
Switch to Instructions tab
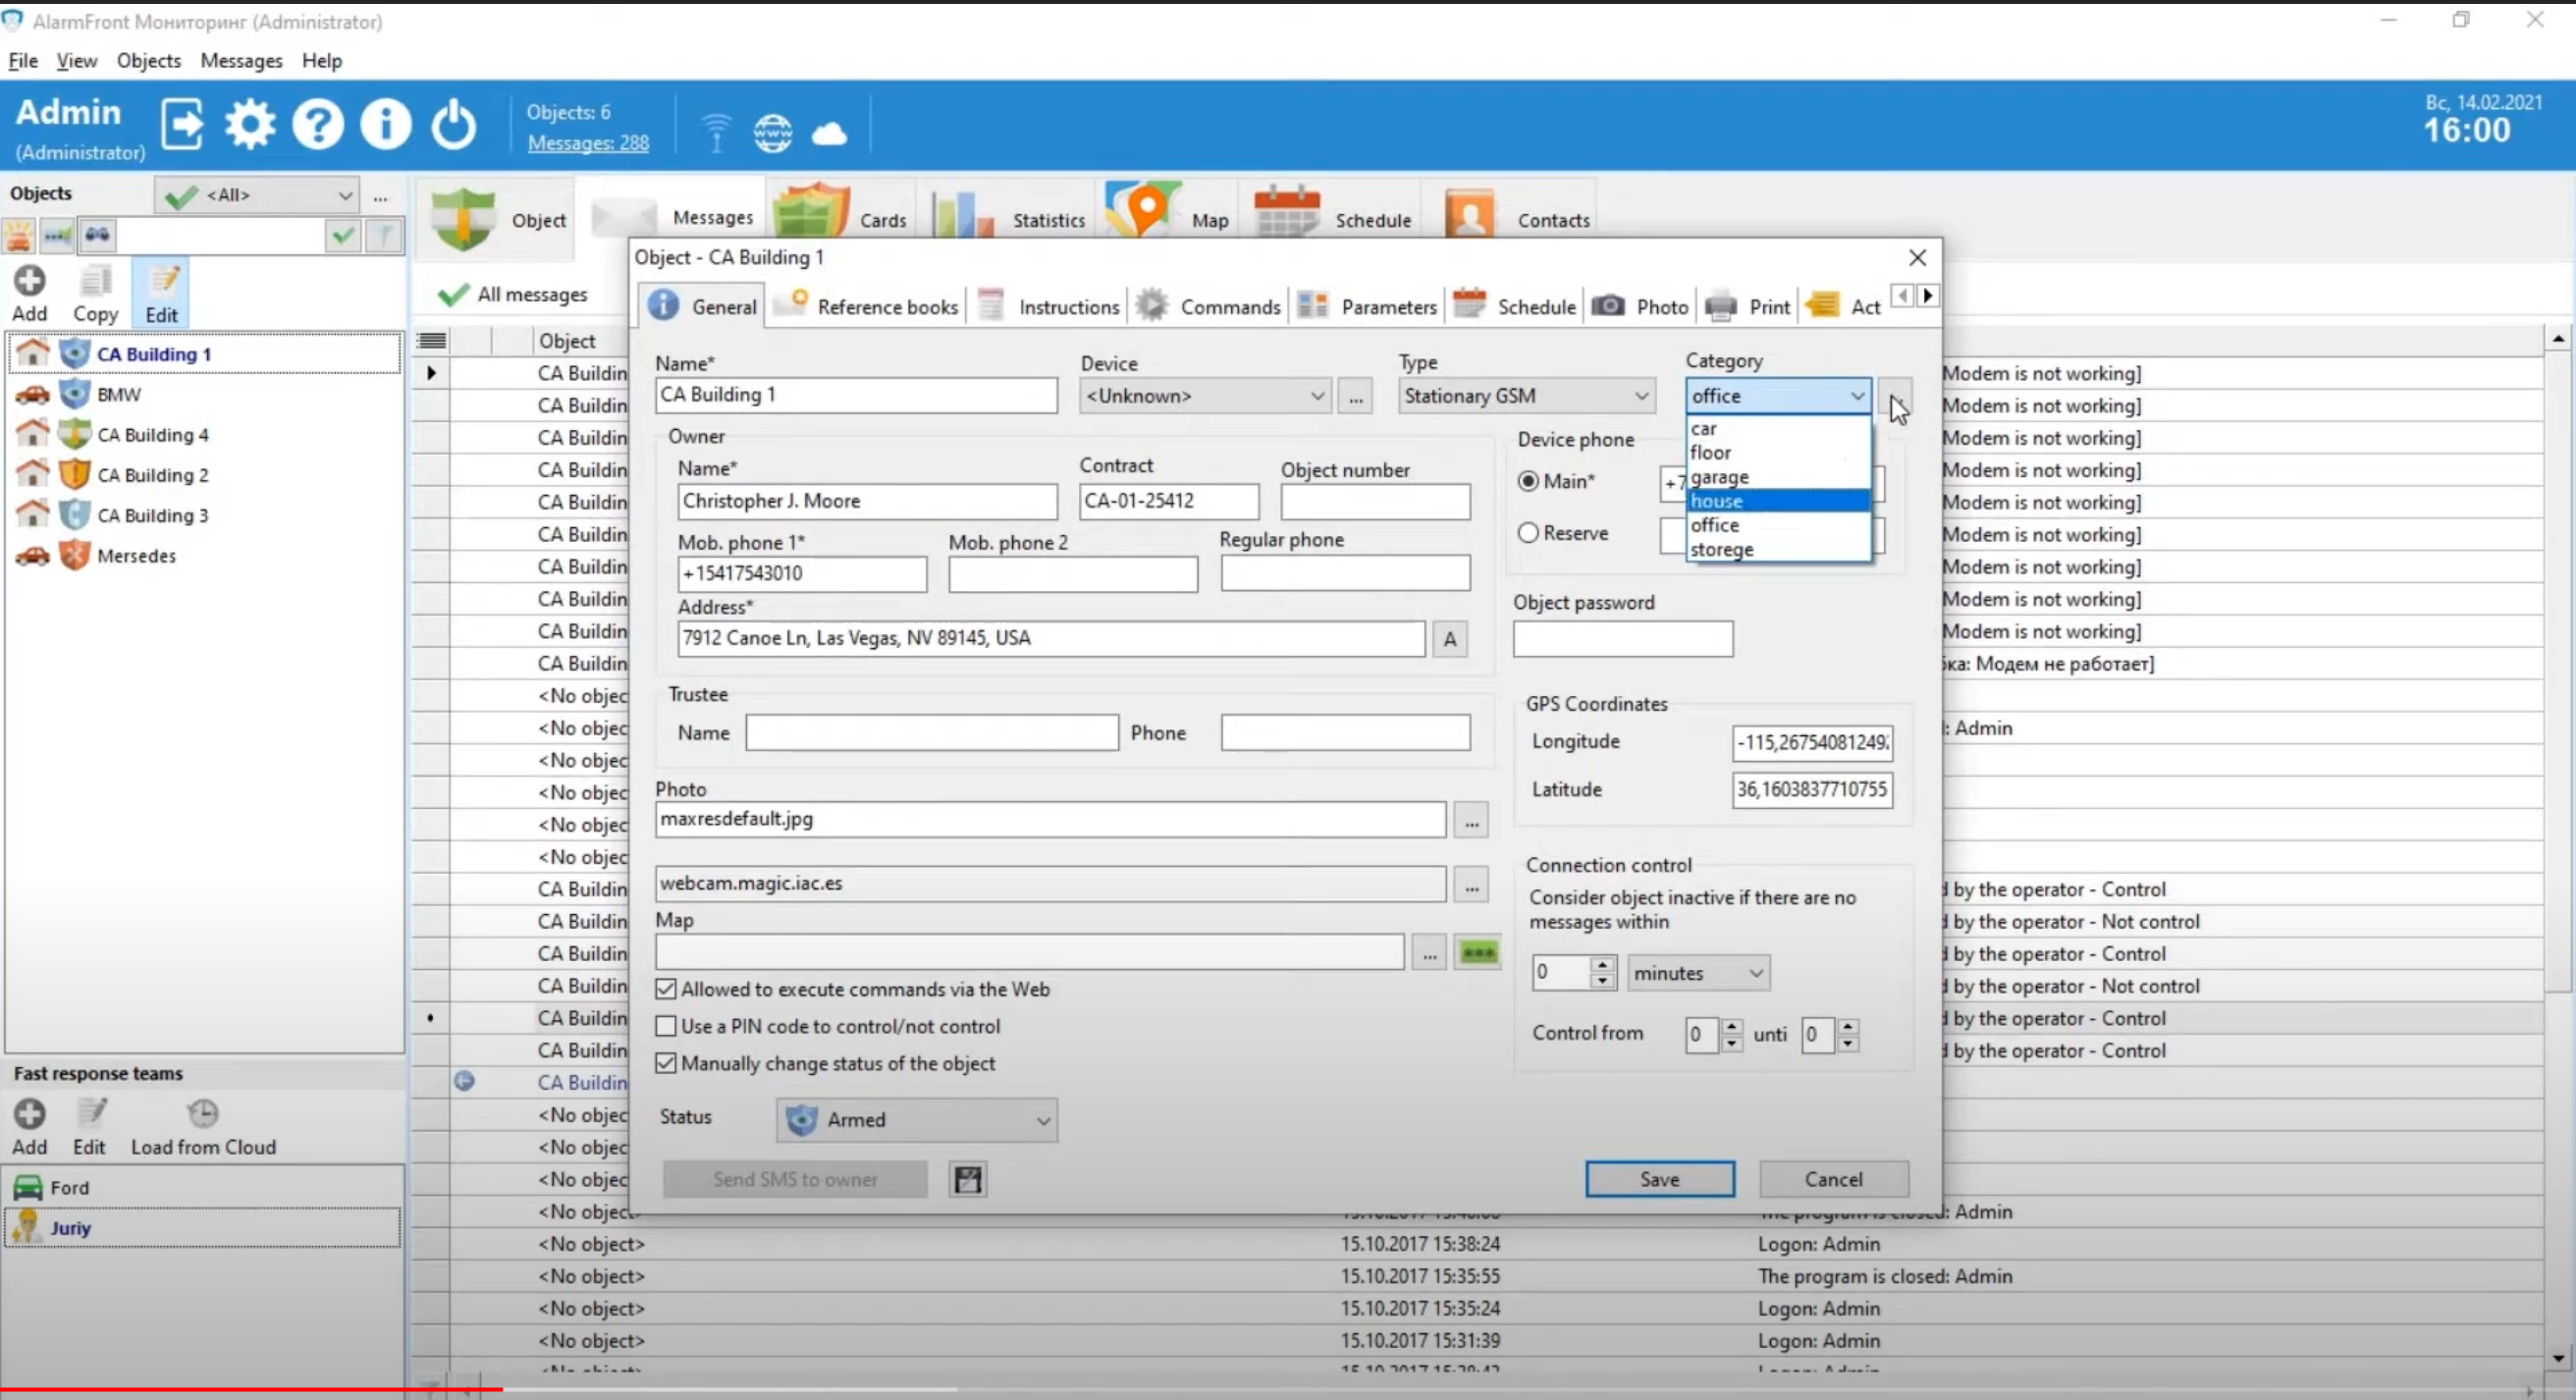1049,306
